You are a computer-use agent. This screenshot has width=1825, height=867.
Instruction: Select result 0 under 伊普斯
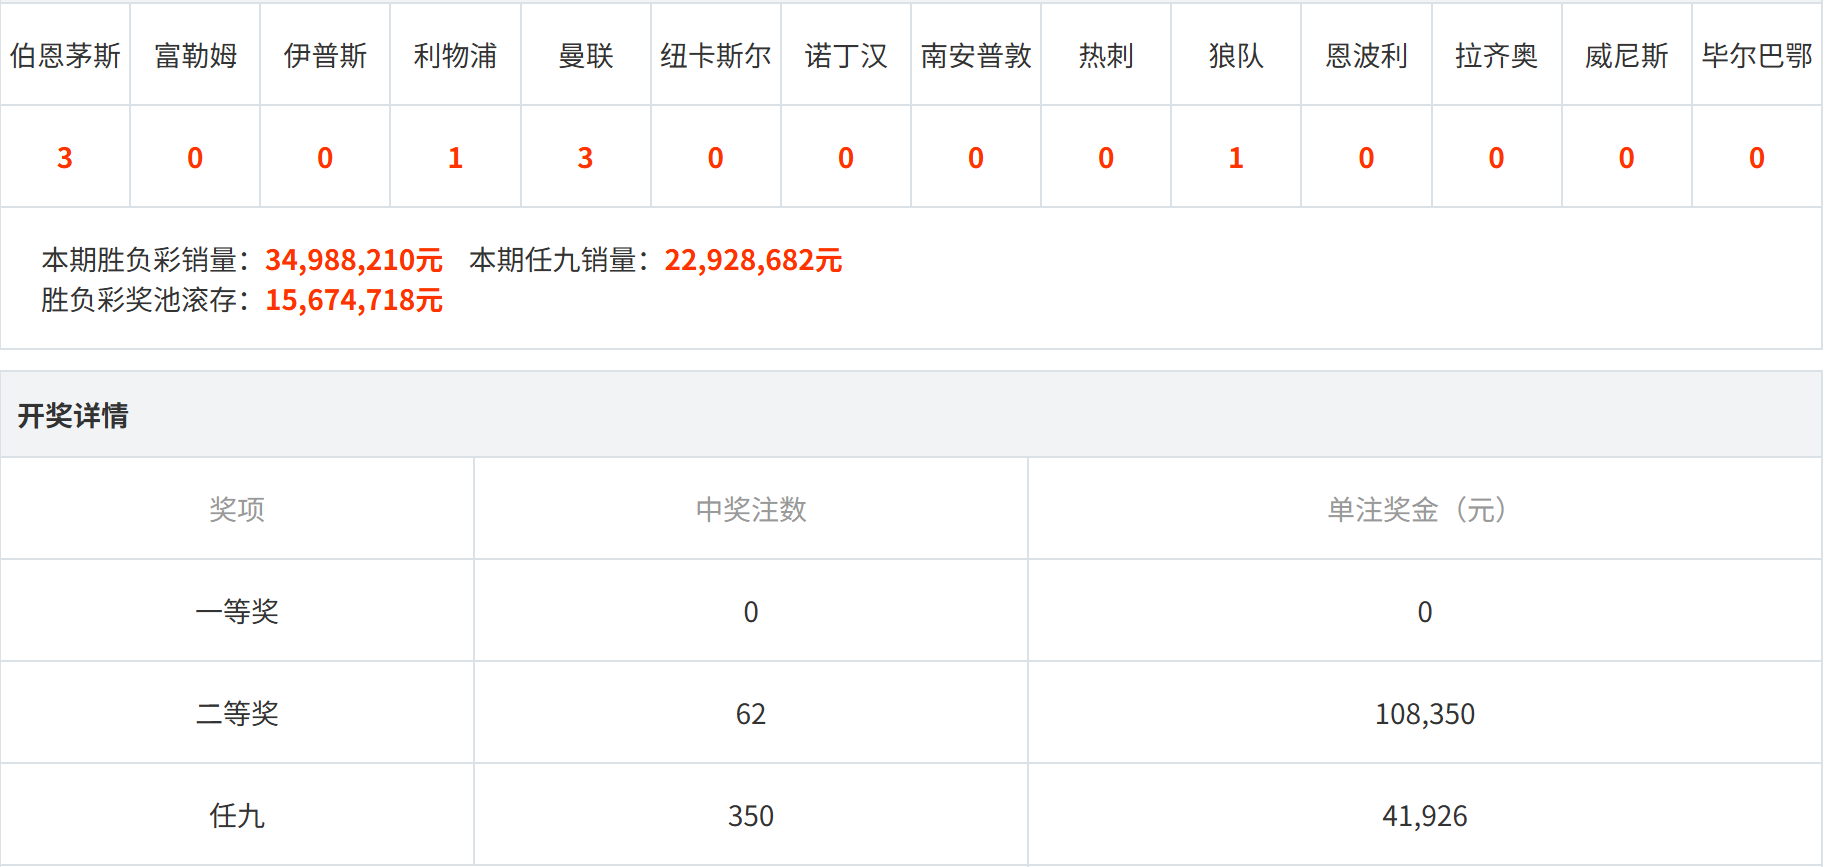(x=325, y=158)
